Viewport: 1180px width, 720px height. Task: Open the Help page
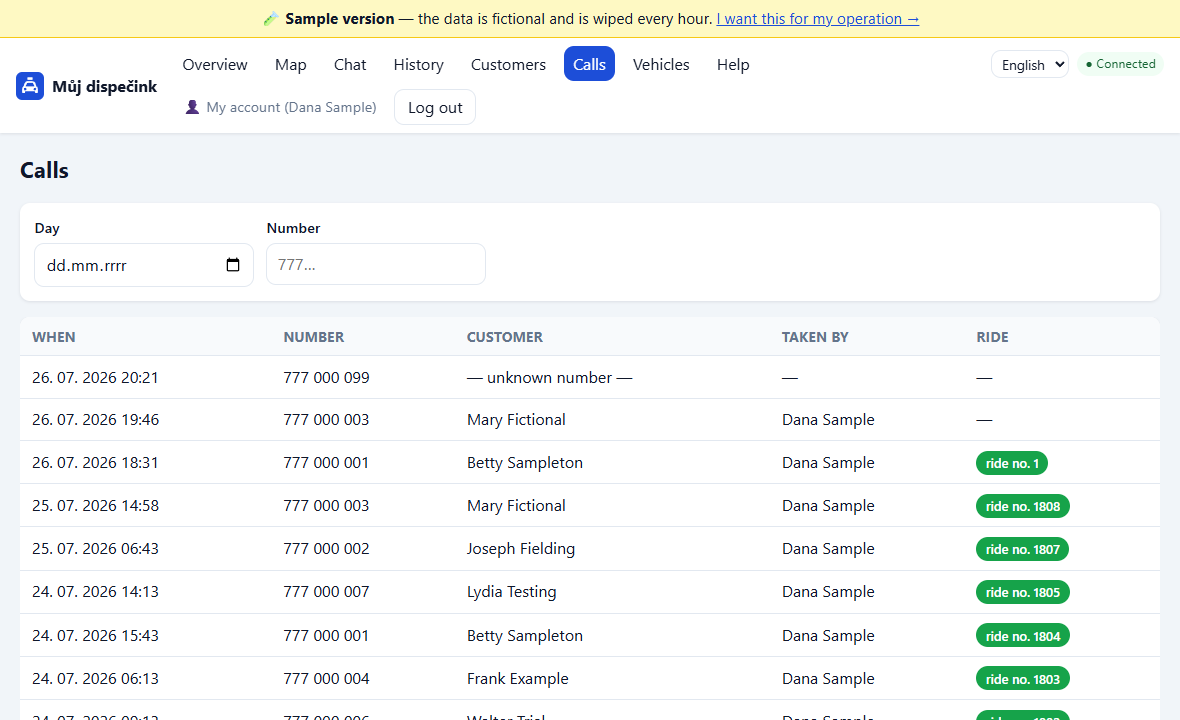pos(733,65)
